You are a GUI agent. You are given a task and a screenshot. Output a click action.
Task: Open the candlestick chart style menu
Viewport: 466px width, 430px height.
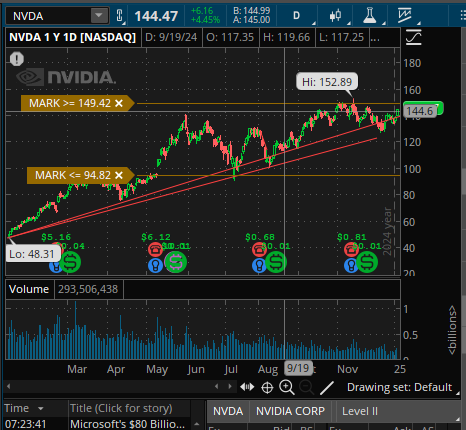[x=335, y=16]
